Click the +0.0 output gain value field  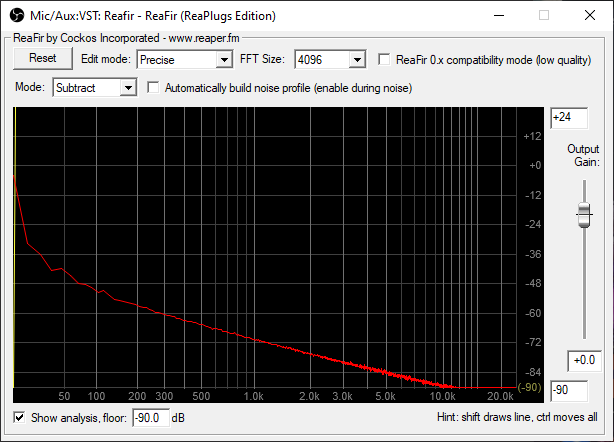tap(584, 361)
